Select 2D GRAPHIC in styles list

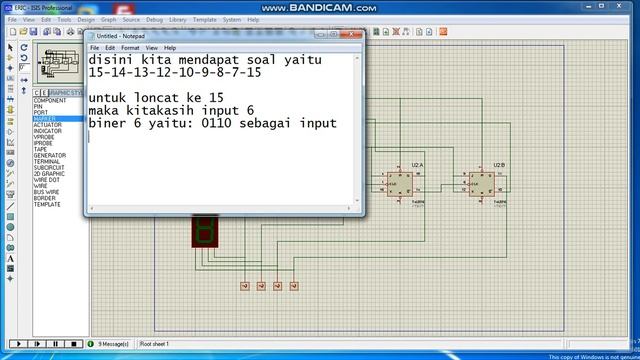49,174
